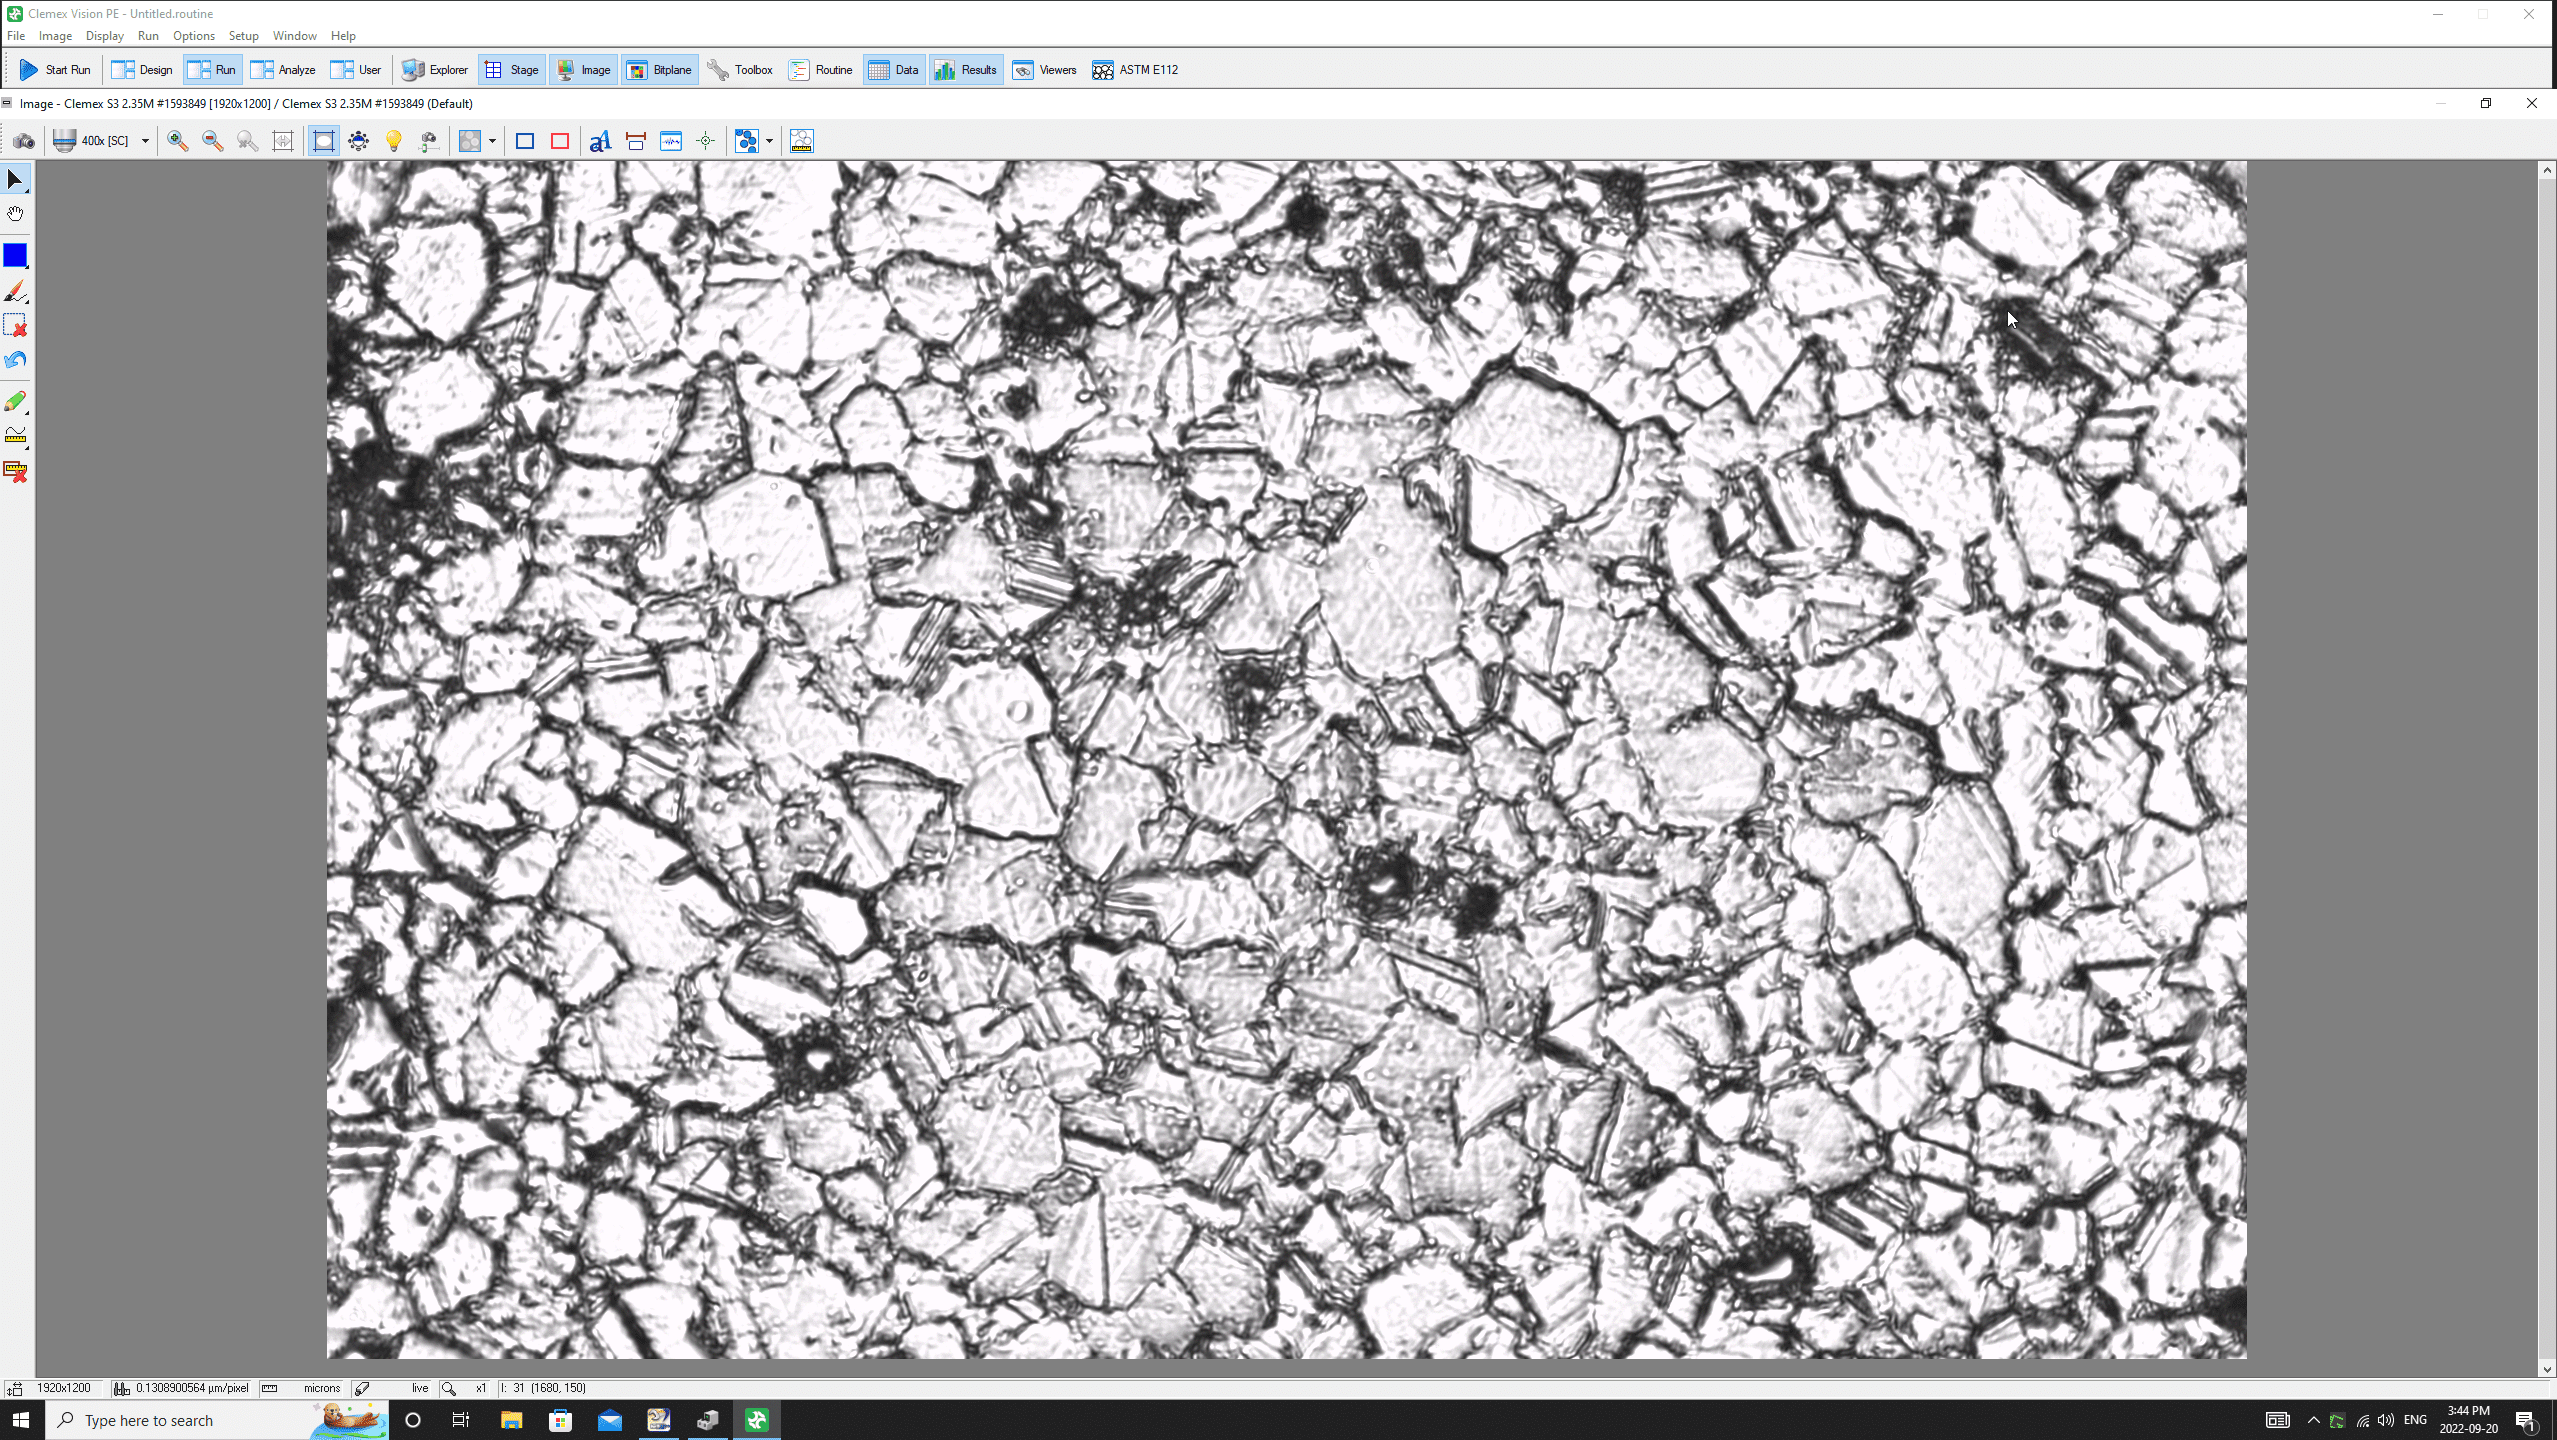This screenshot has width=2557, height=1440.
Task: Click the zoom in magnifier icon
Action: click(x=178, y=141)
